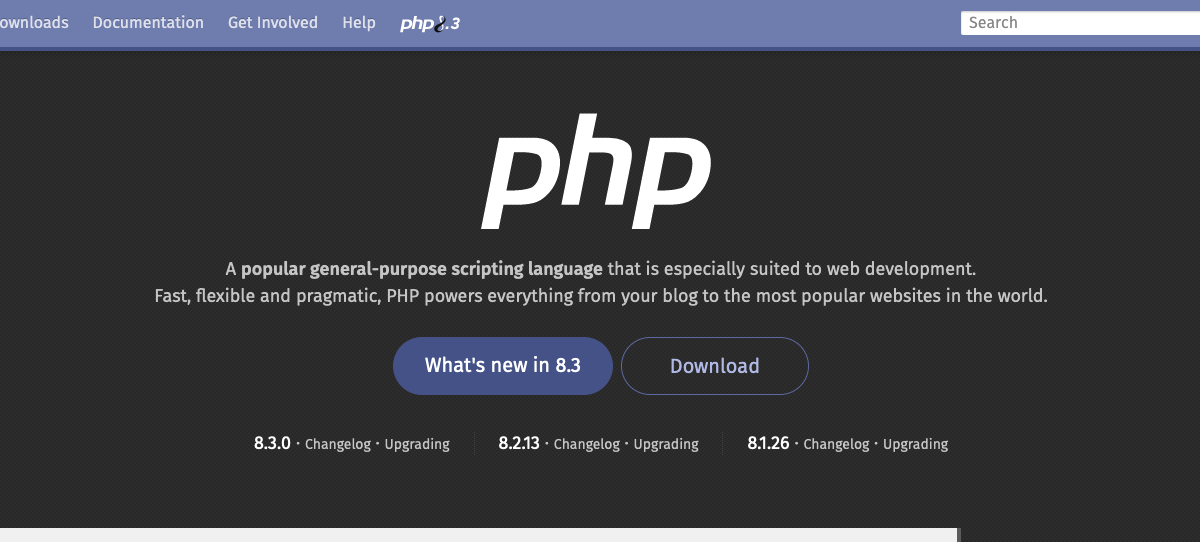The image size is (1200, 542).
Task: Open Changelog for version 8.3.0
Action: point(338,444)
